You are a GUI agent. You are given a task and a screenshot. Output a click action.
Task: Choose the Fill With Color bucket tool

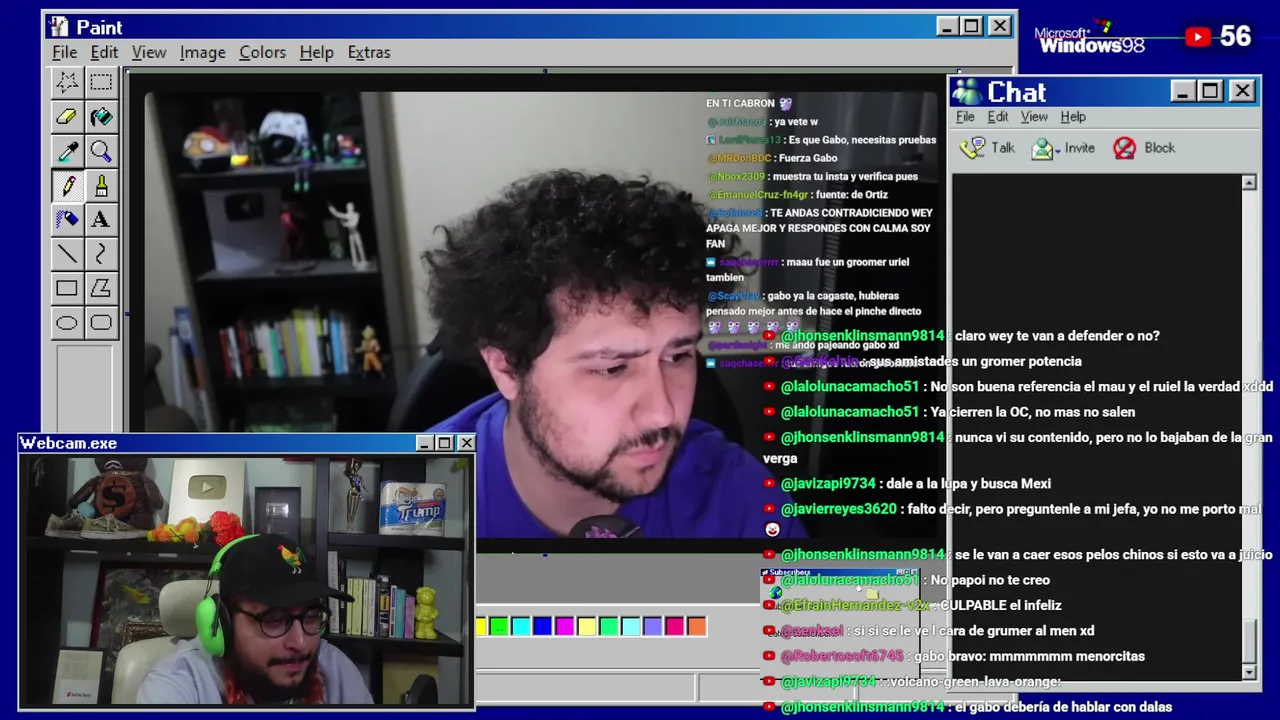tap(101, 117)
